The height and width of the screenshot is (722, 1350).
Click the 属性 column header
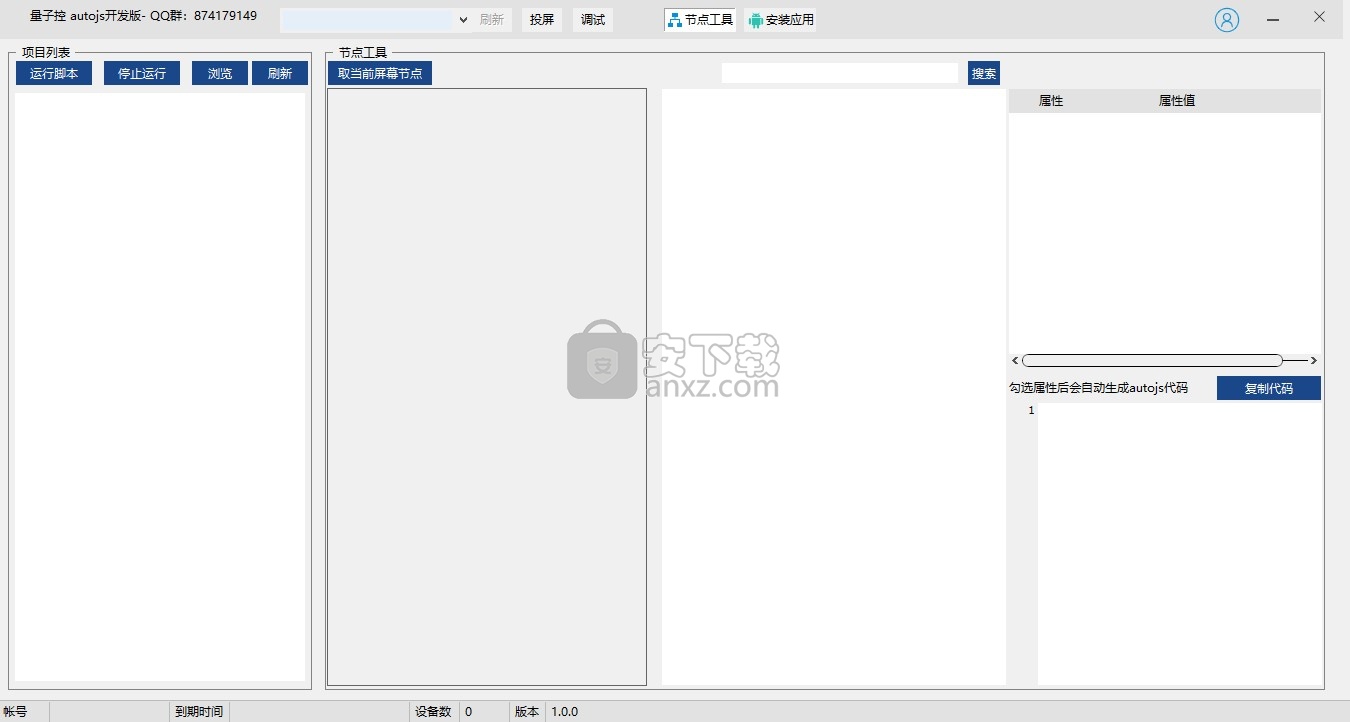[x=1051, y=101]
